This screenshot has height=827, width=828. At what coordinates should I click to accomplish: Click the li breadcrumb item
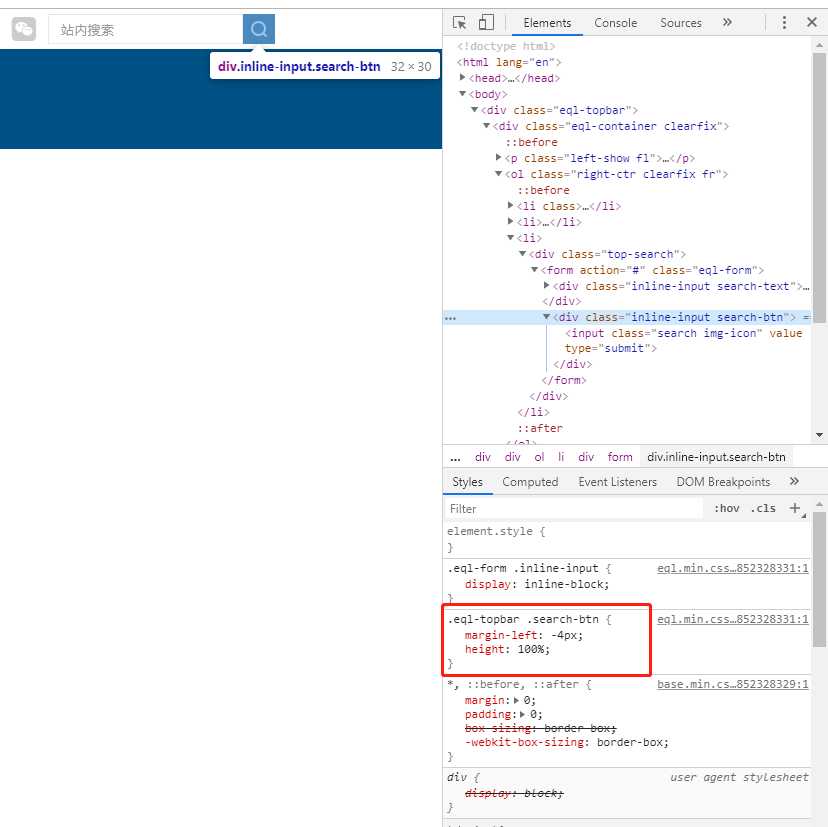tap(561, 457)
